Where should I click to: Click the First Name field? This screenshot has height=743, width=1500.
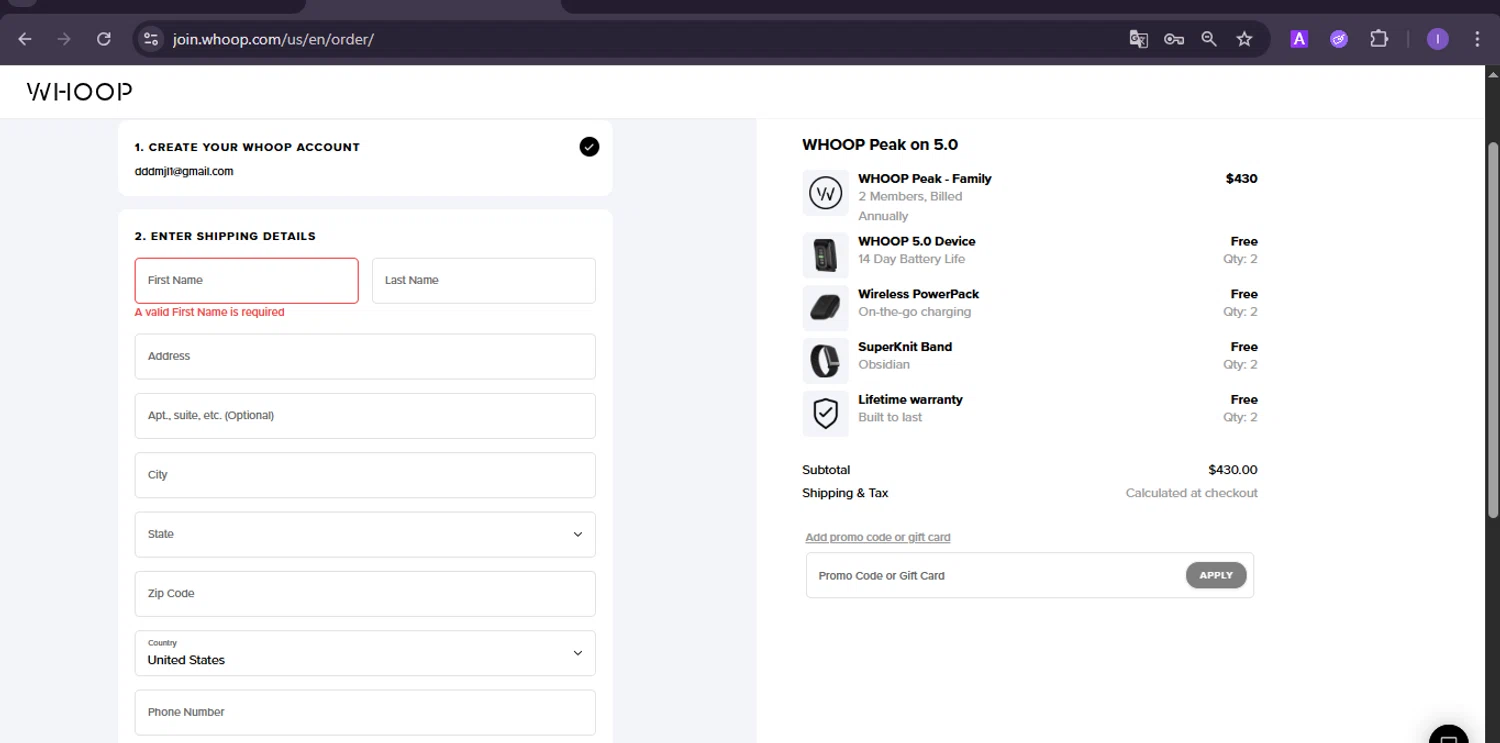pyautogui.click(x=247, y=281)
